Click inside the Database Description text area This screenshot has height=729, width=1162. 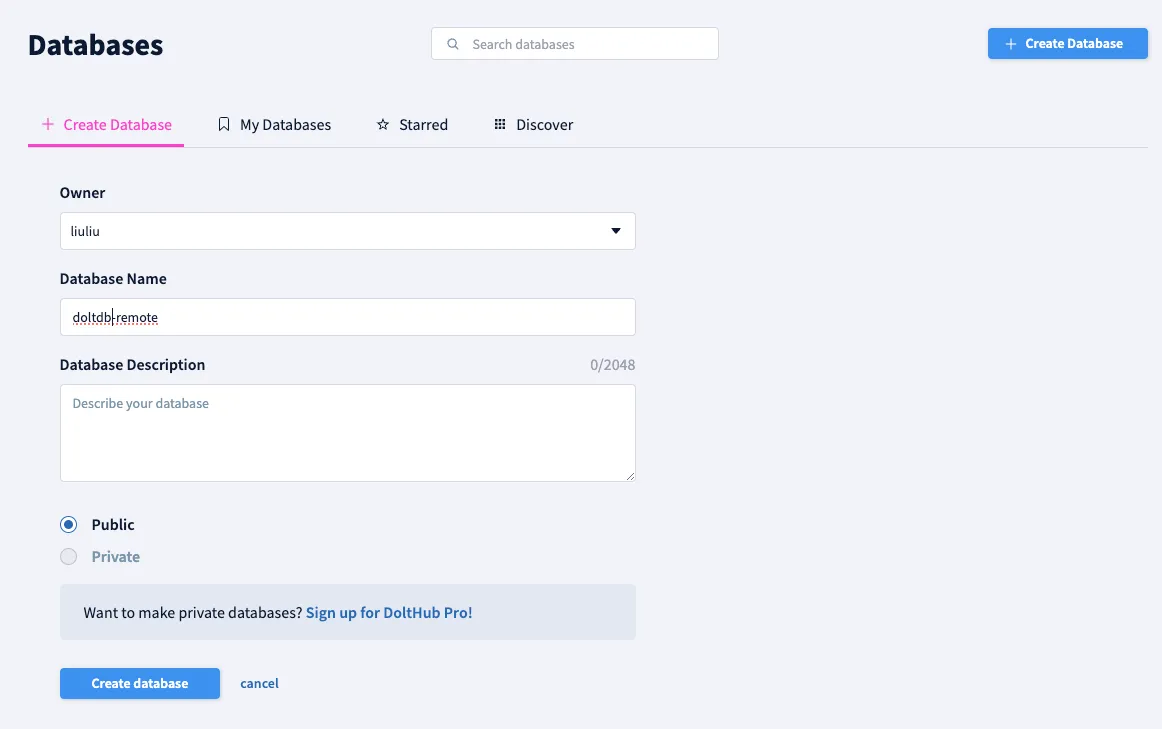point(347,432)
